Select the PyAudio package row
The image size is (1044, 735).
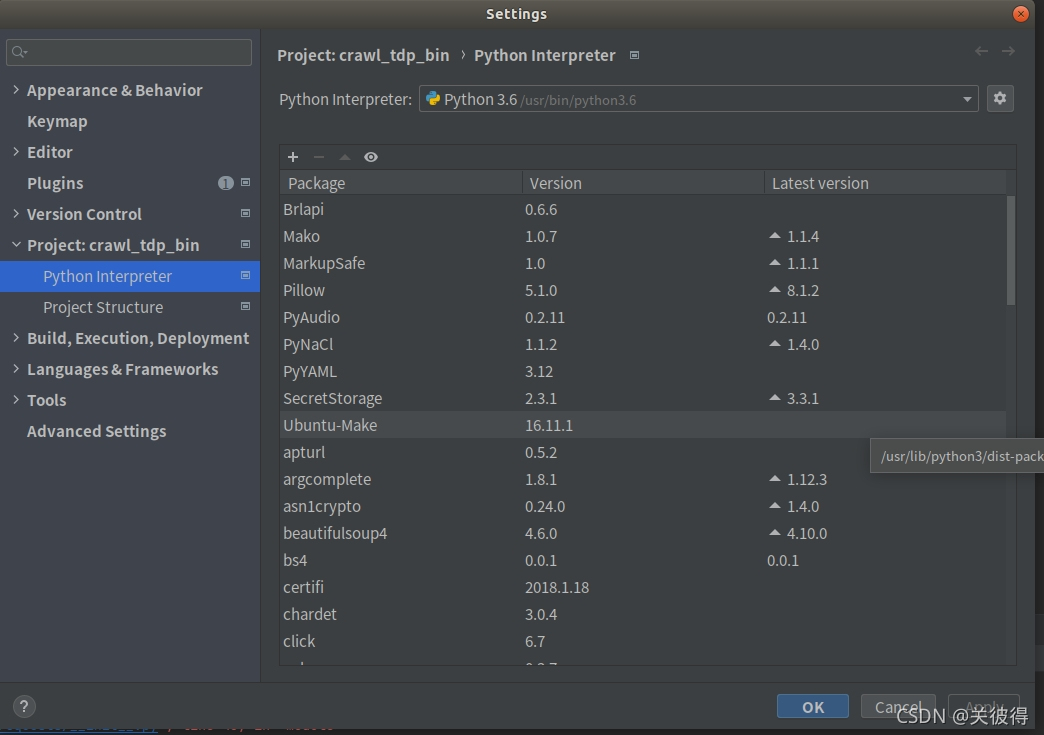click(643, 317)
